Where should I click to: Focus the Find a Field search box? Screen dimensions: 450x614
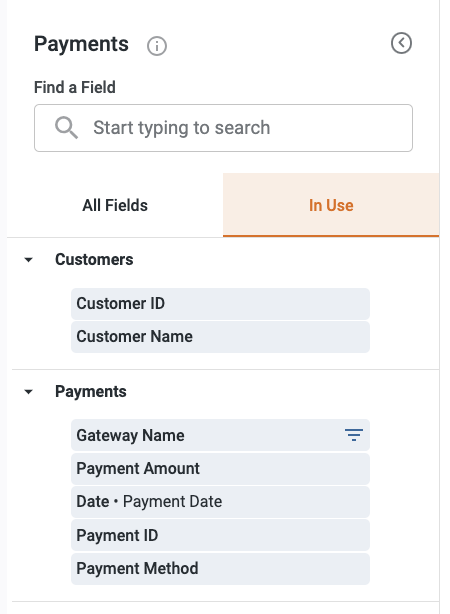(x=223, y=128)
